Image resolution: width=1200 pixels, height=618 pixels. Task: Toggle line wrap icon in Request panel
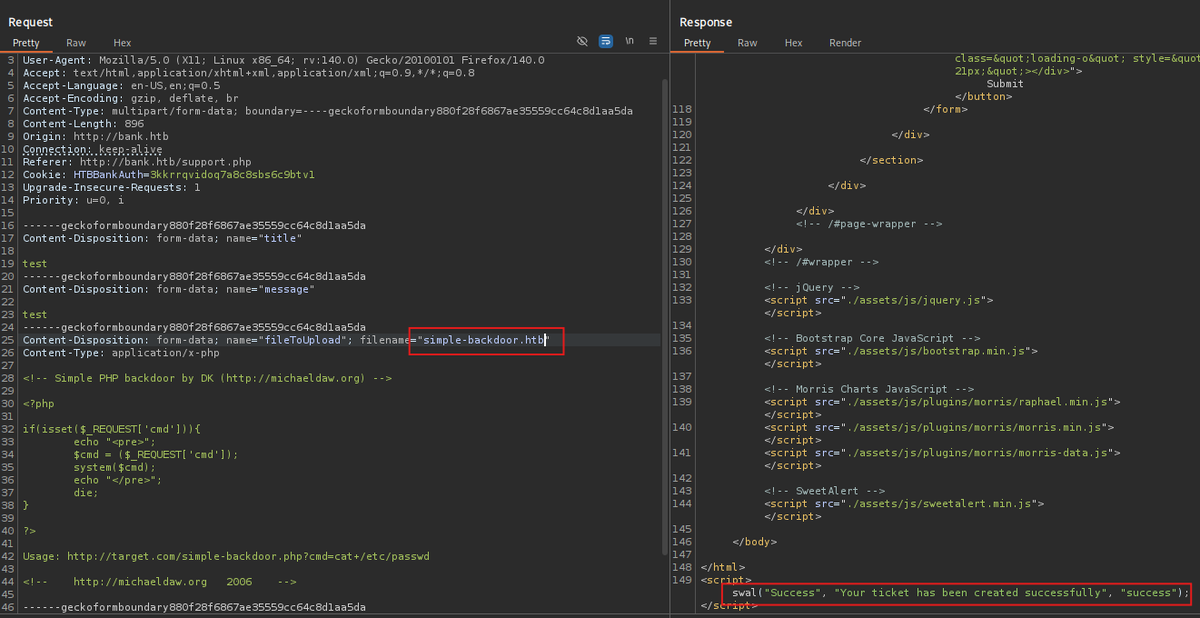(606, 41)
